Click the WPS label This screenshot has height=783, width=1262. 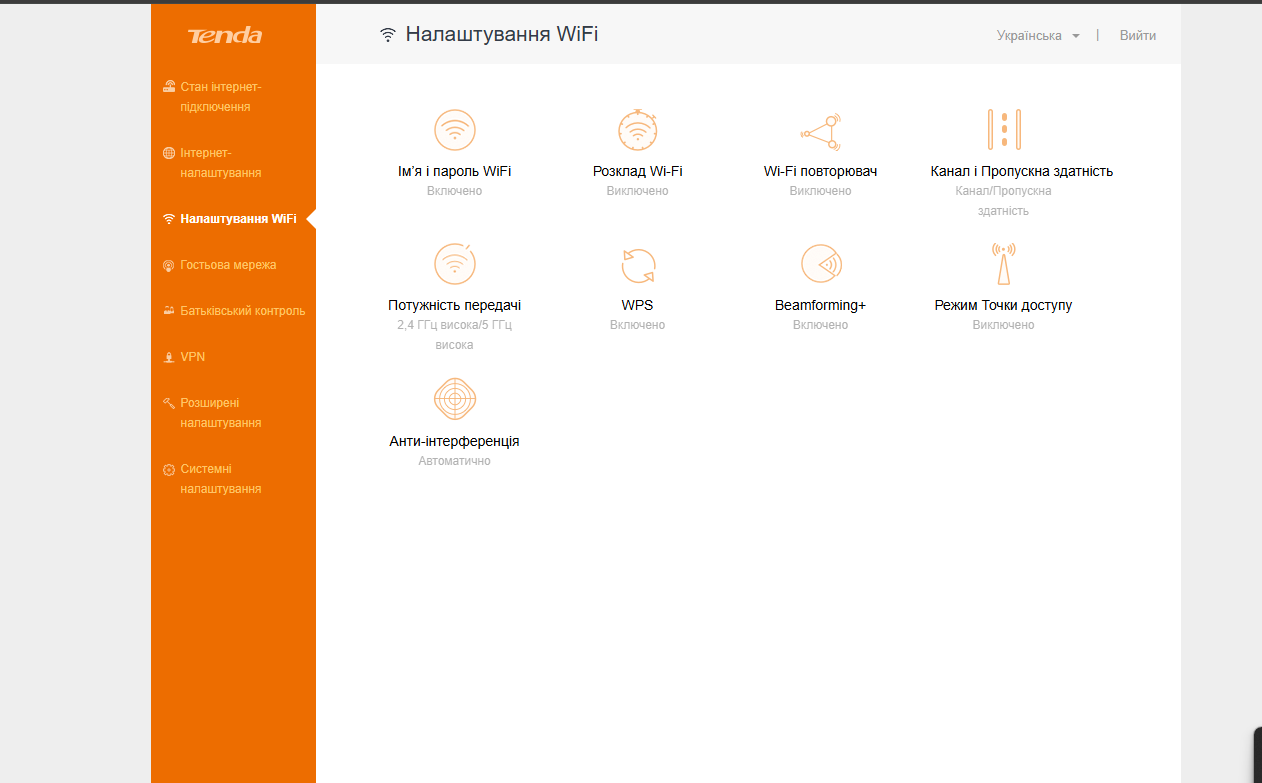tap(638, 305)
